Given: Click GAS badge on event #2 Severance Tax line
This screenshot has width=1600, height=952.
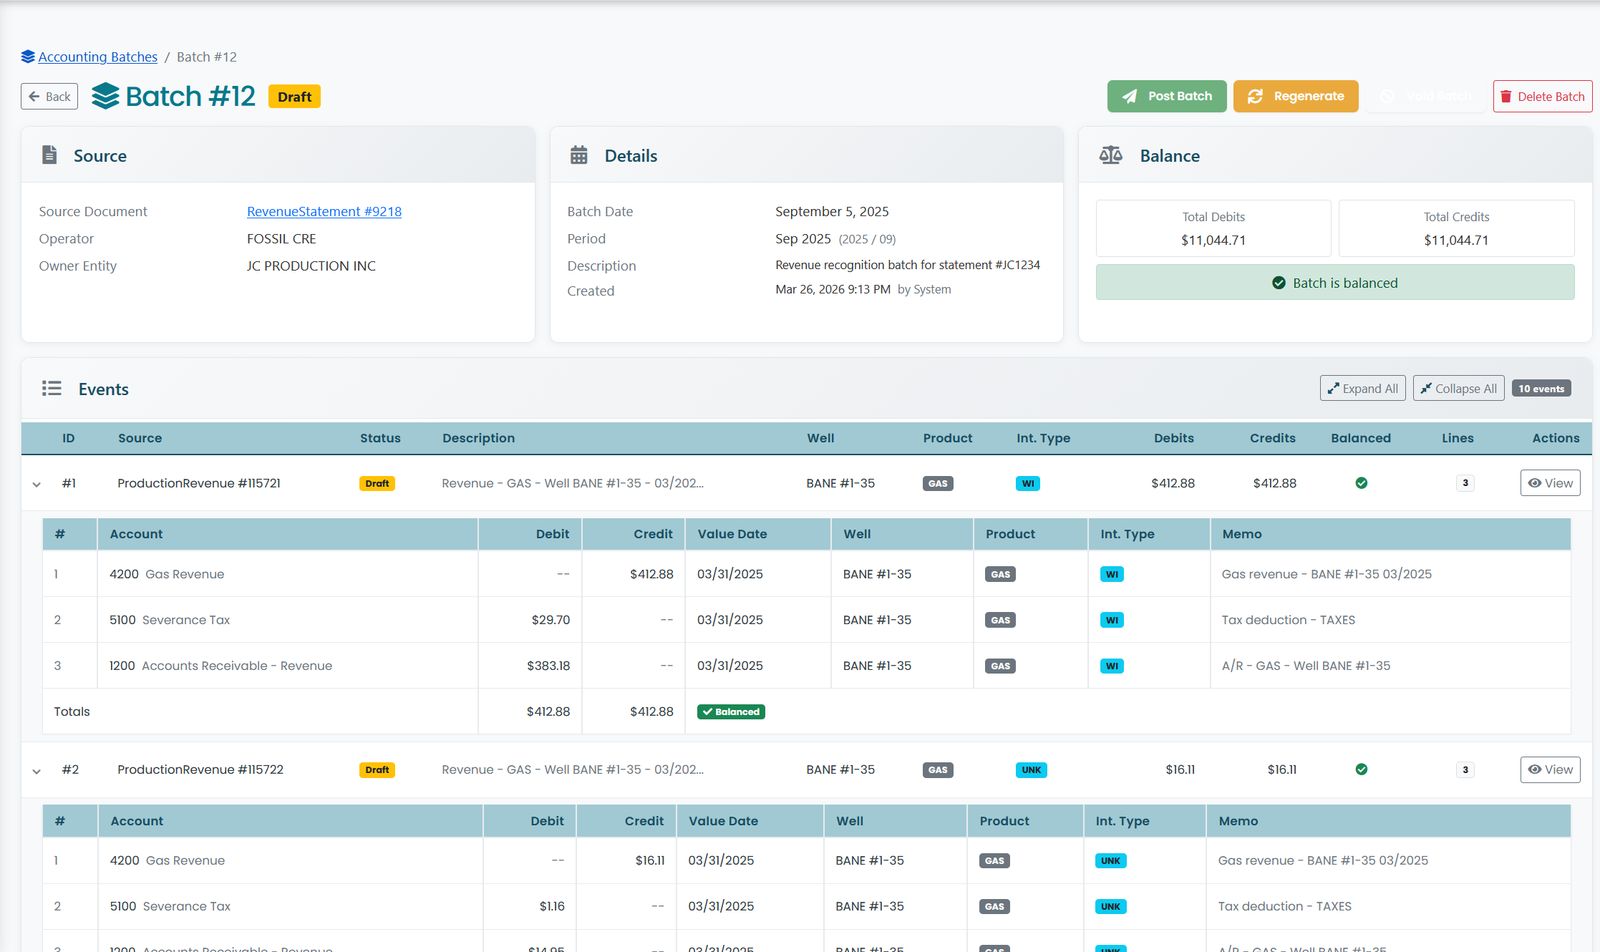Looking at the screenshot, I should (994, 907).
